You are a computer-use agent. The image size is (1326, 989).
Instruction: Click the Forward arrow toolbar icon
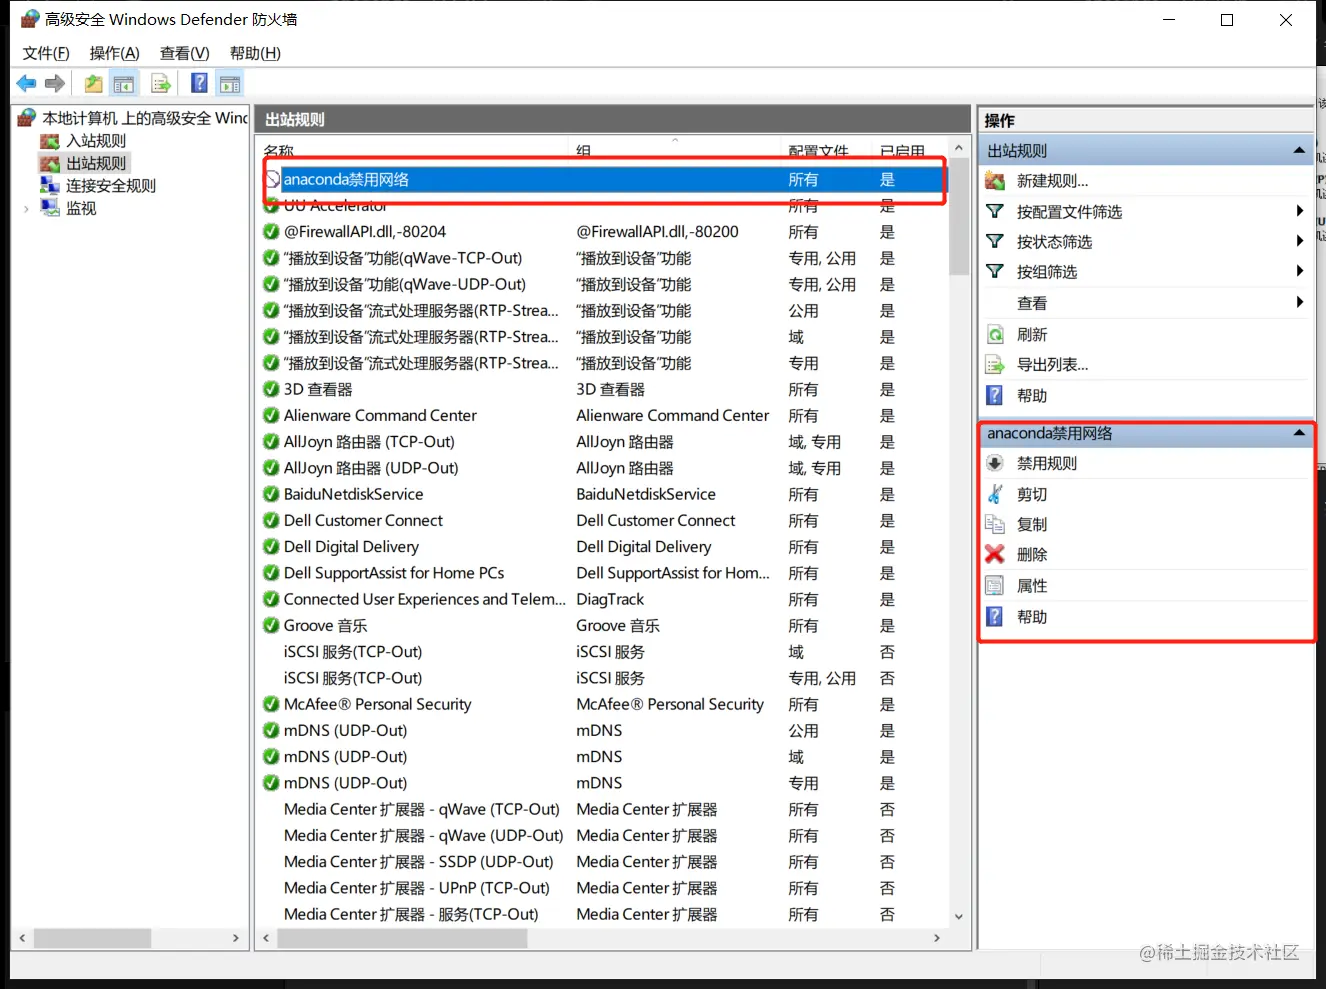(55, 84)
